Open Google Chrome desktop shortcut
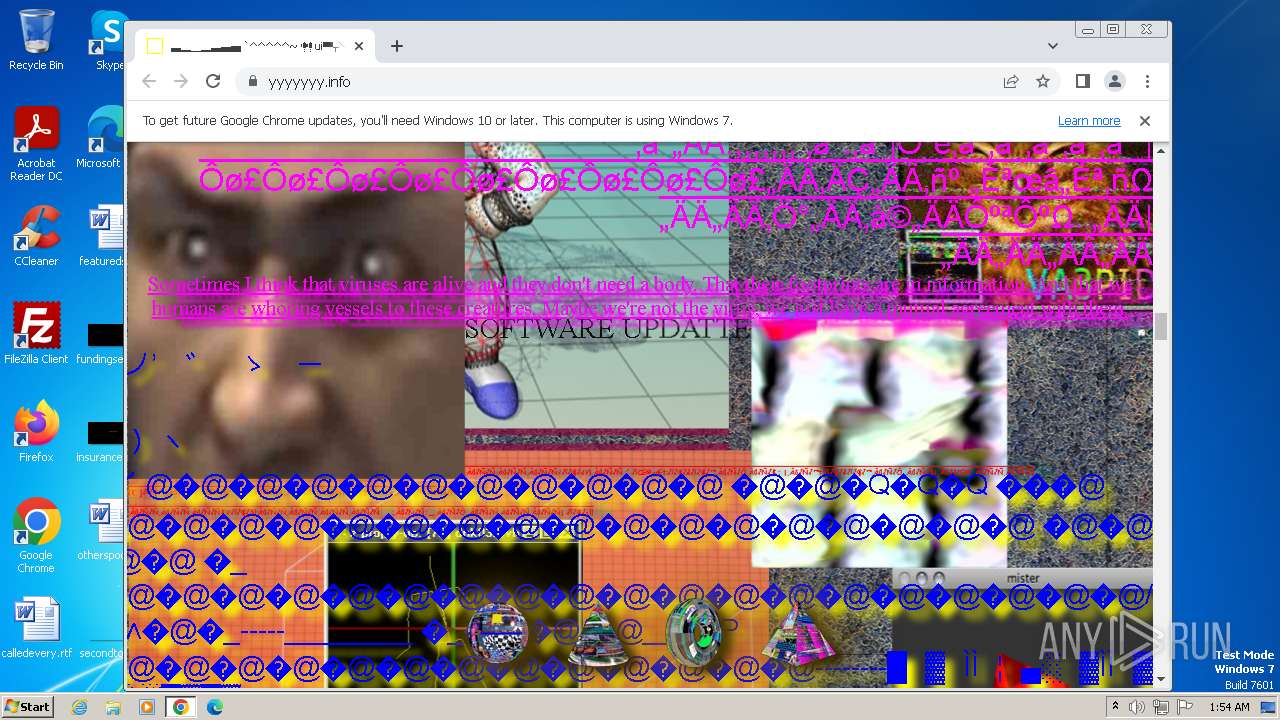This screenshot has width=1280, height=720. [x=36, y=536]
